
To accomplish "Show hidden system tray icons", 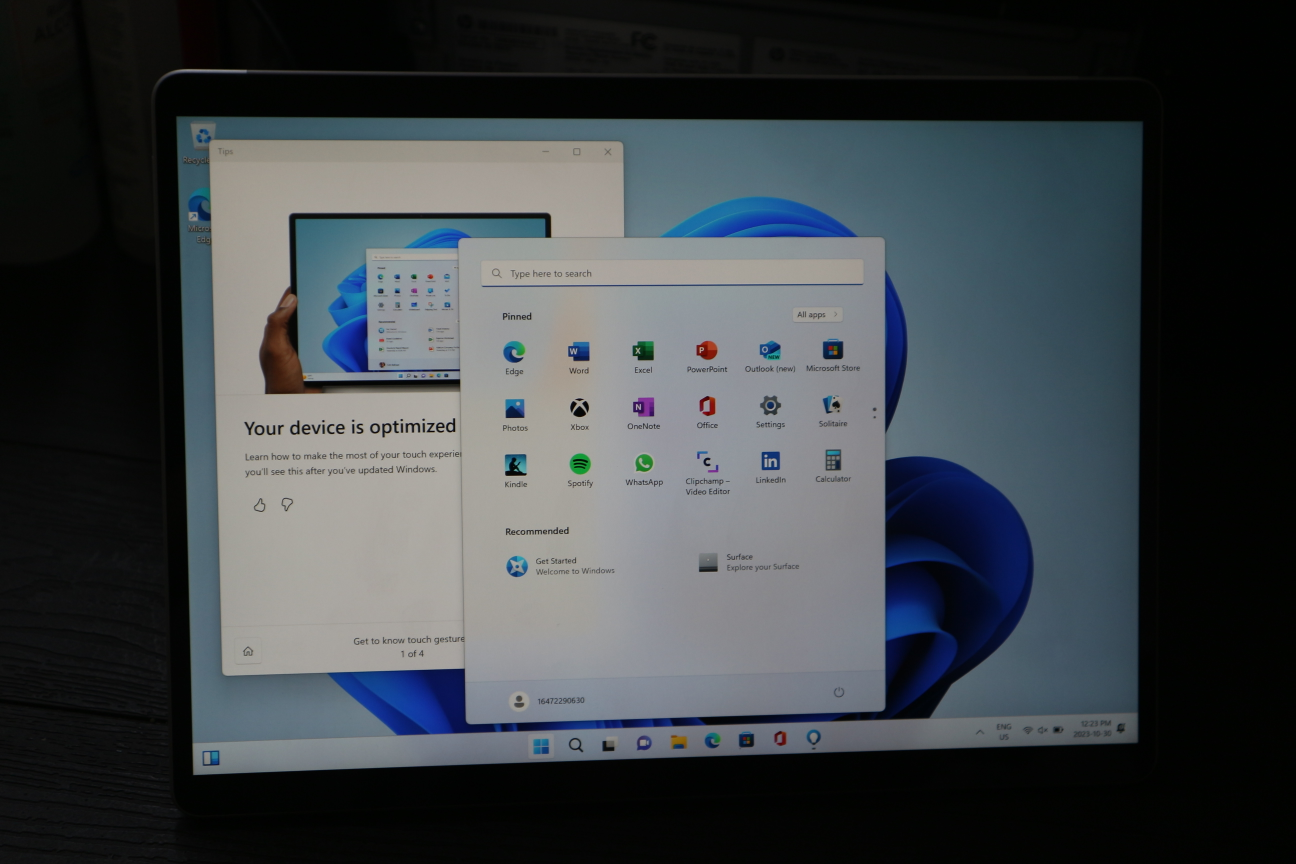I will (980, 732).
